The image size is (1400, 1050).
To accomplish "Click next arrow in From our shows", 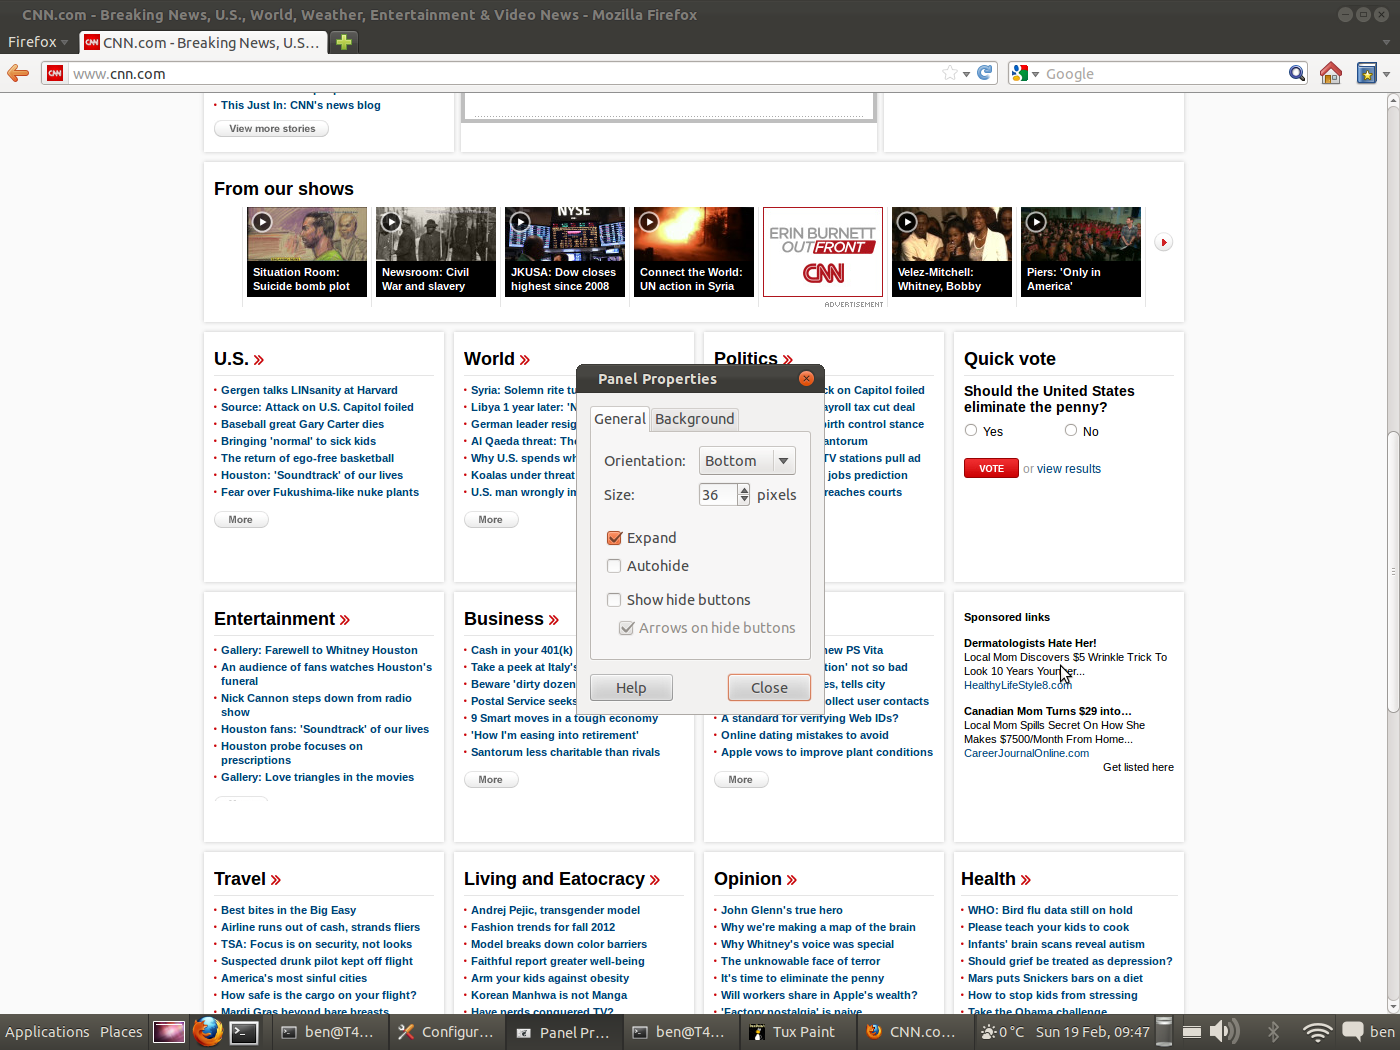I will click(1163, 242).
